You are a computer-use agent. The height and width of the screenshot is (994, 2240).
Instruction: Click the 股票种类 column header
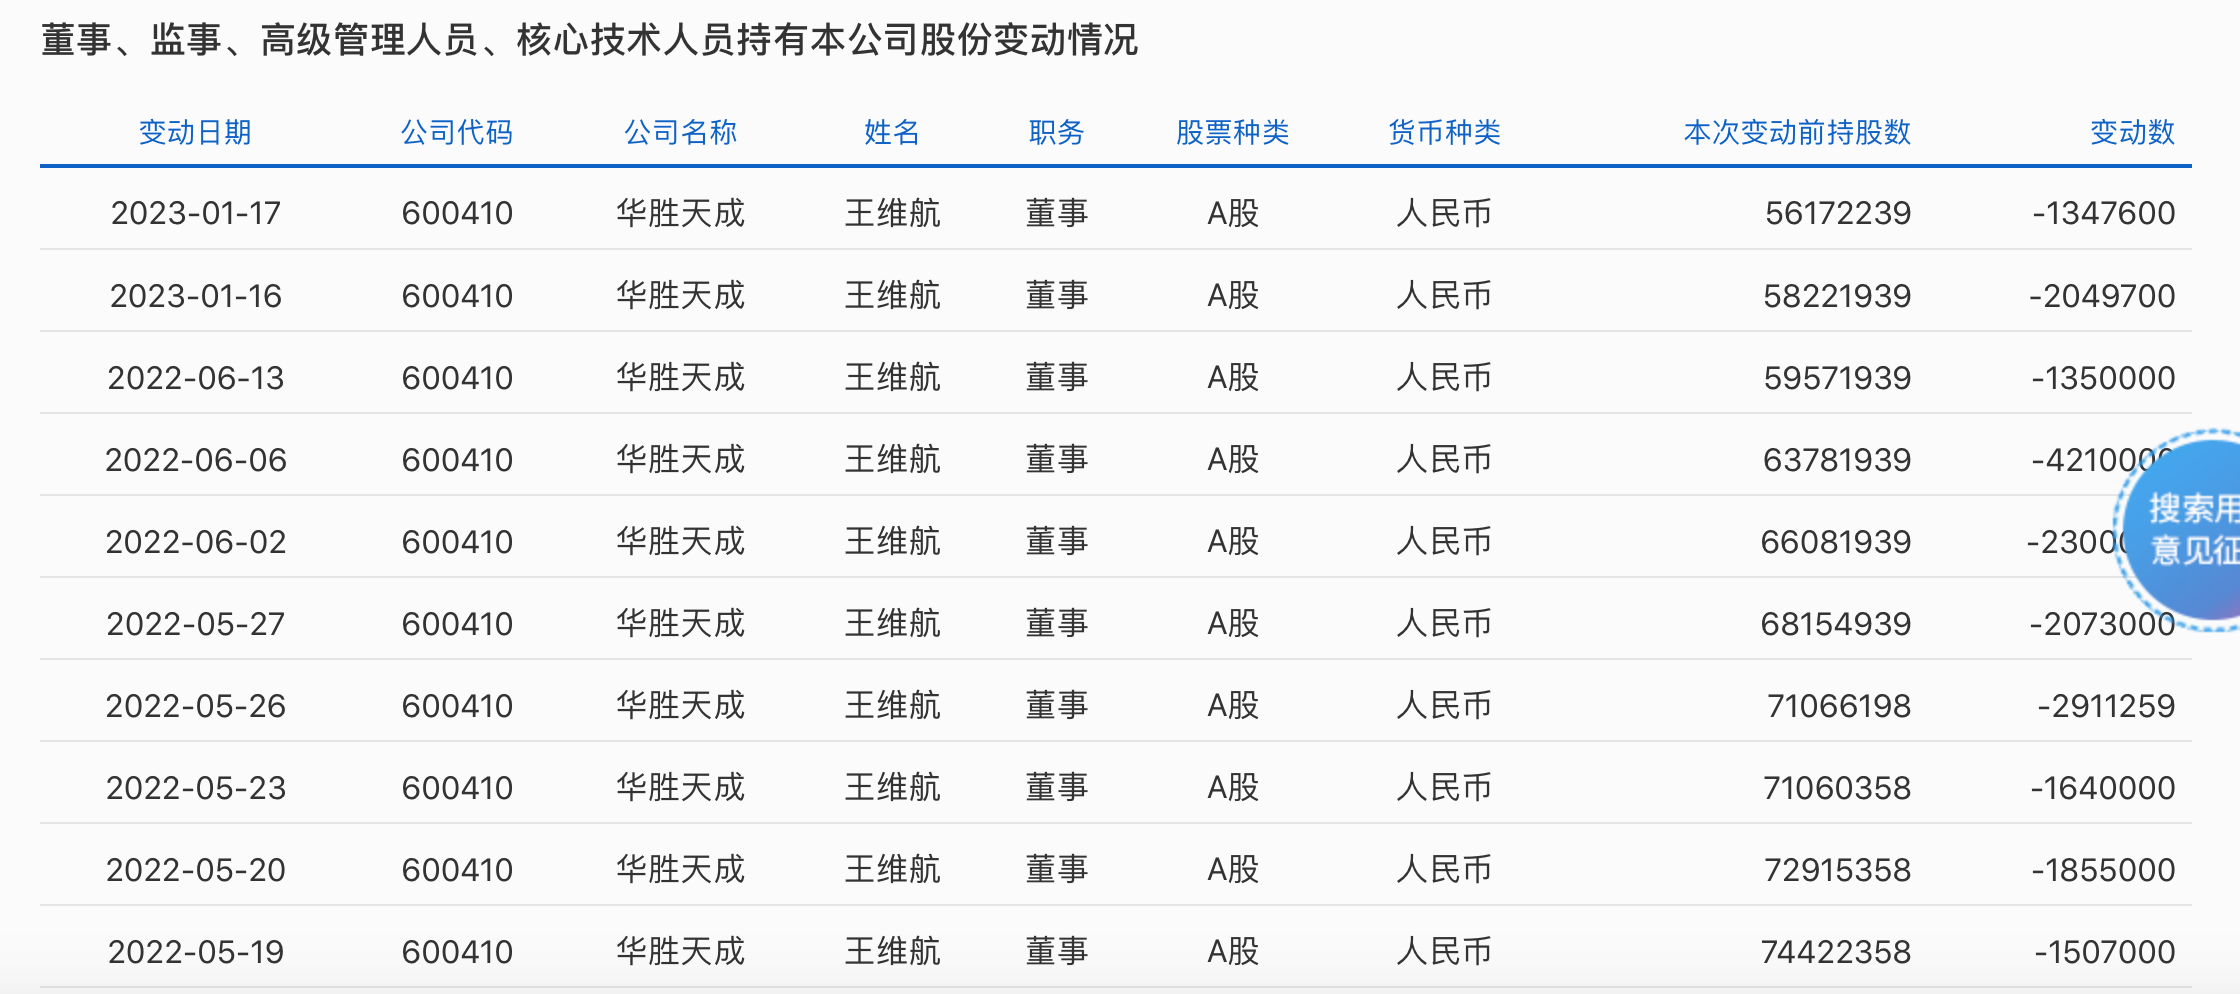(x=1233, y=132)
